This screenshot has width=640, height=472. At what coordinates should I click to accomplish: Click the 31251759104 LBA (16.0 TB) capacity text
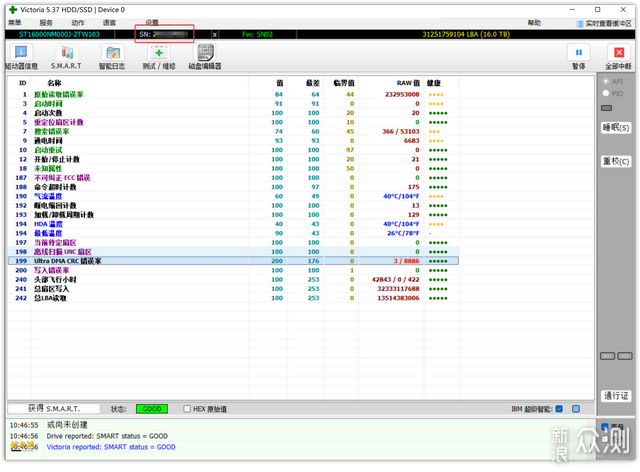click(x=466, y=35)
